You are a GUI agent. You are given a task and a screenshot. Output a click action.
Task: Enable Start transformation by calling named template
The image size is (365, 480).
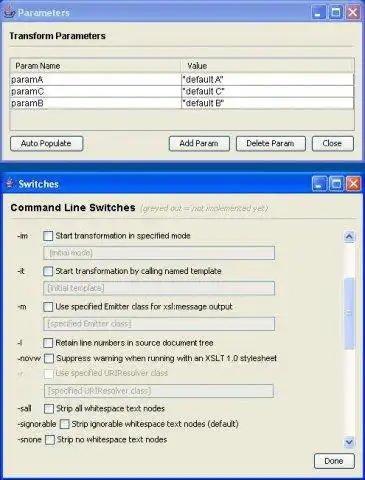[48, 271]
